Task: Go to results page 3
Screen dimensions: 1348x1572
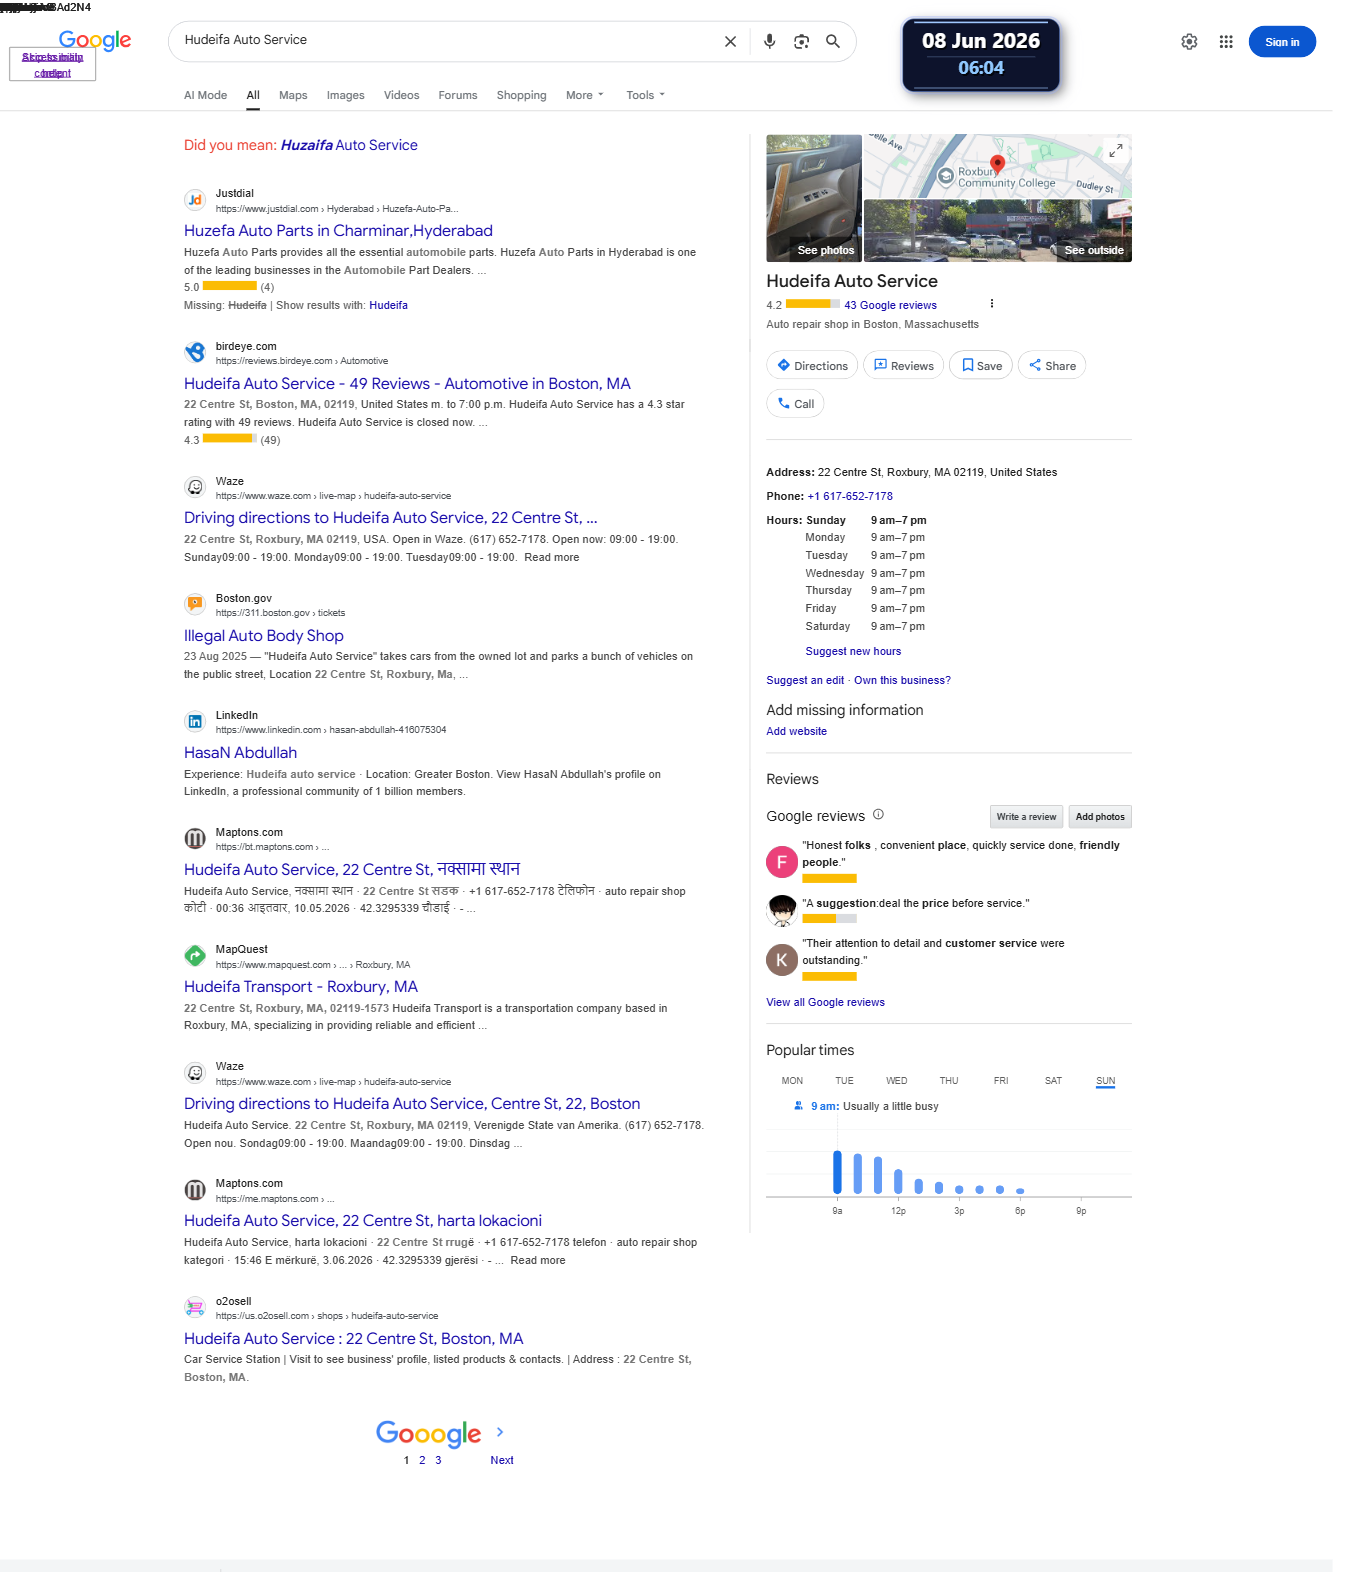Action: [438, 1460]
